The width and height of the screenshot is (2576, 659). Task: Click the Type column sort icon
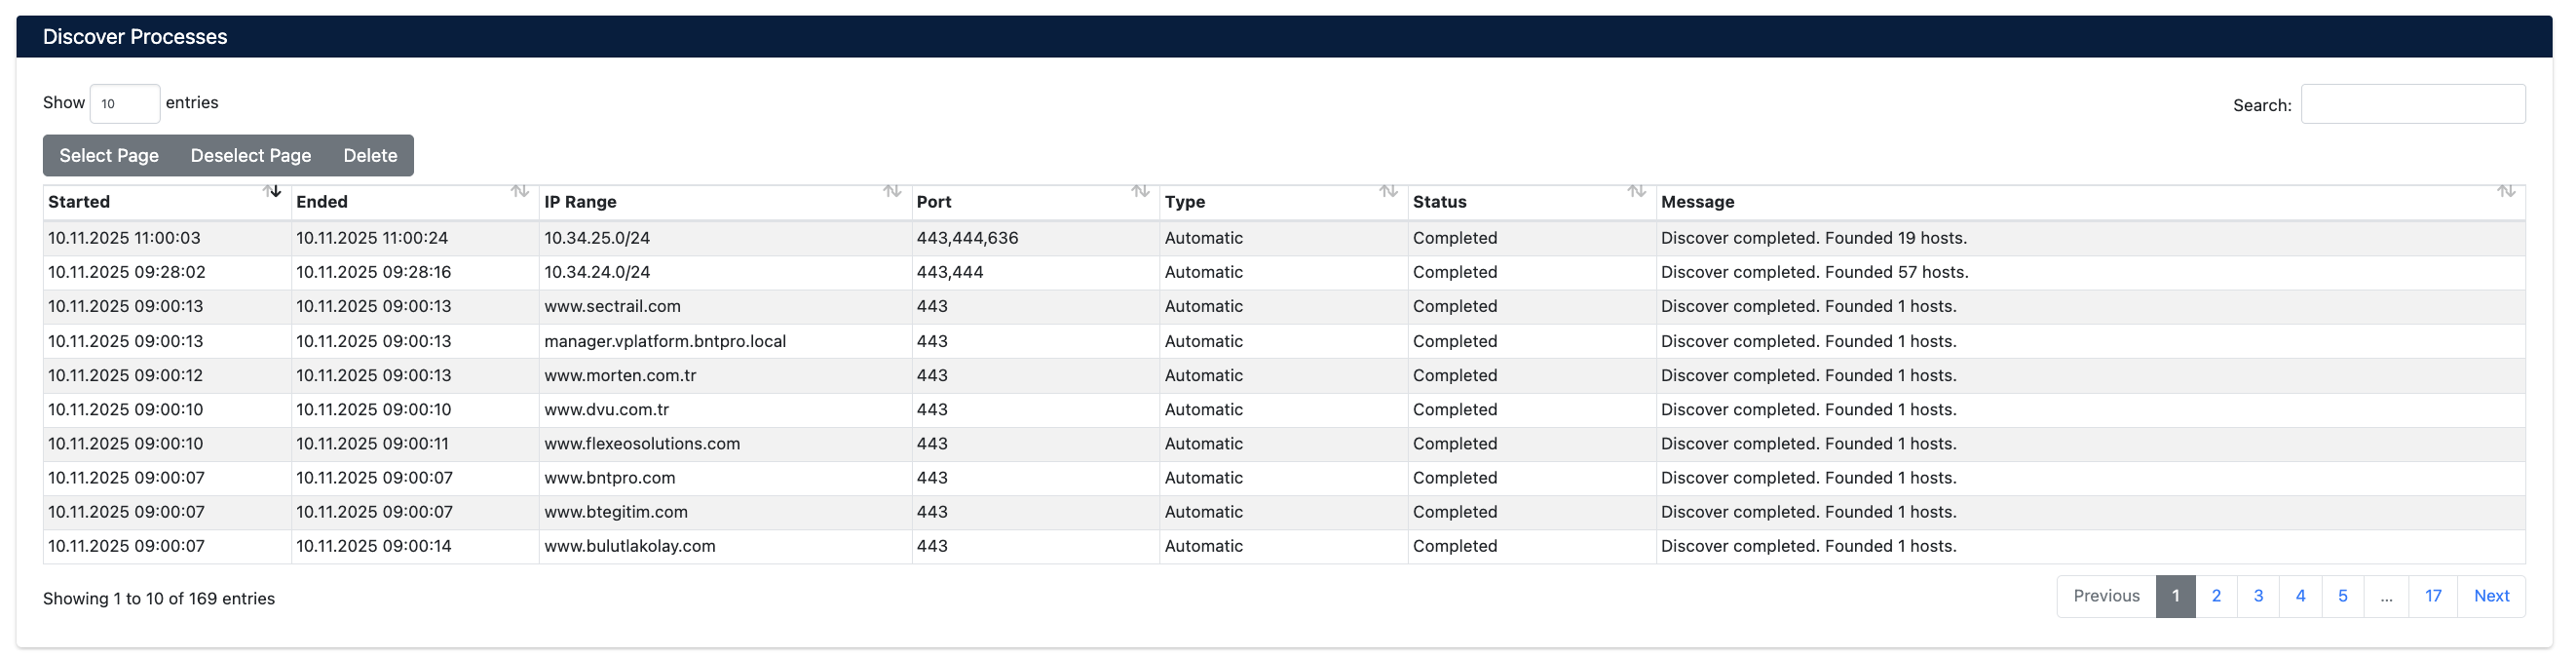pos(1388,191)
